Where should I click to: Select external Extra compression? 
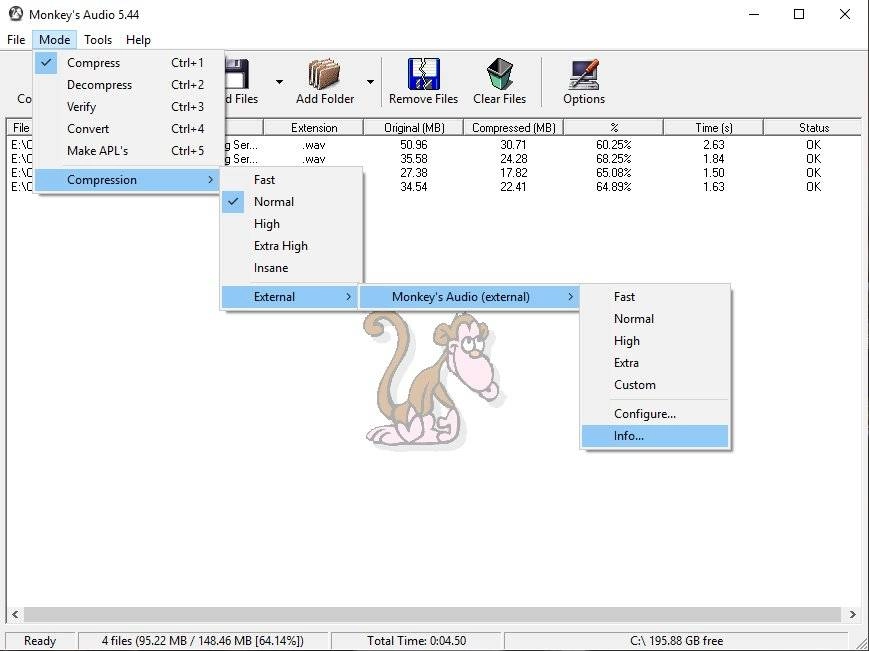click(655, 363)
